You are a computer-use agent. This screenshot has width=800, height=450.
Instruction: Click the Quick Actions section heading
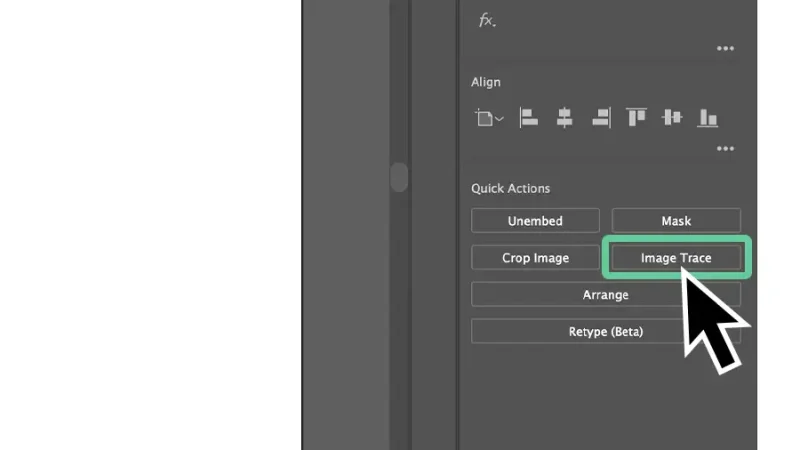[x=511, y=188]
